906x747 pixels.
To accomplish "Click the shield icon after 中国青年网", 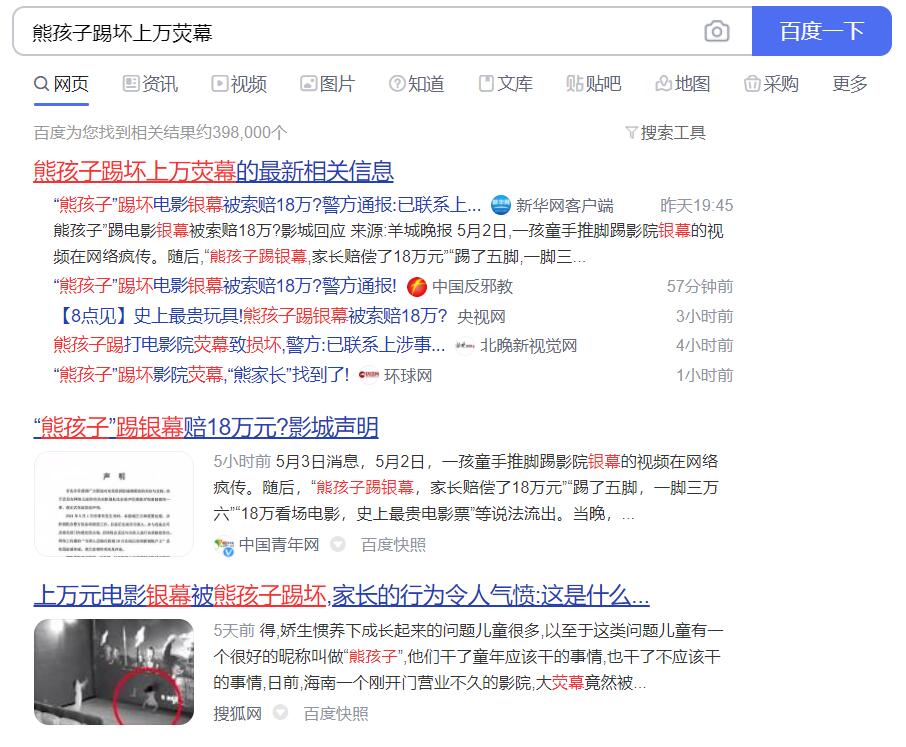I will (338, 544).
